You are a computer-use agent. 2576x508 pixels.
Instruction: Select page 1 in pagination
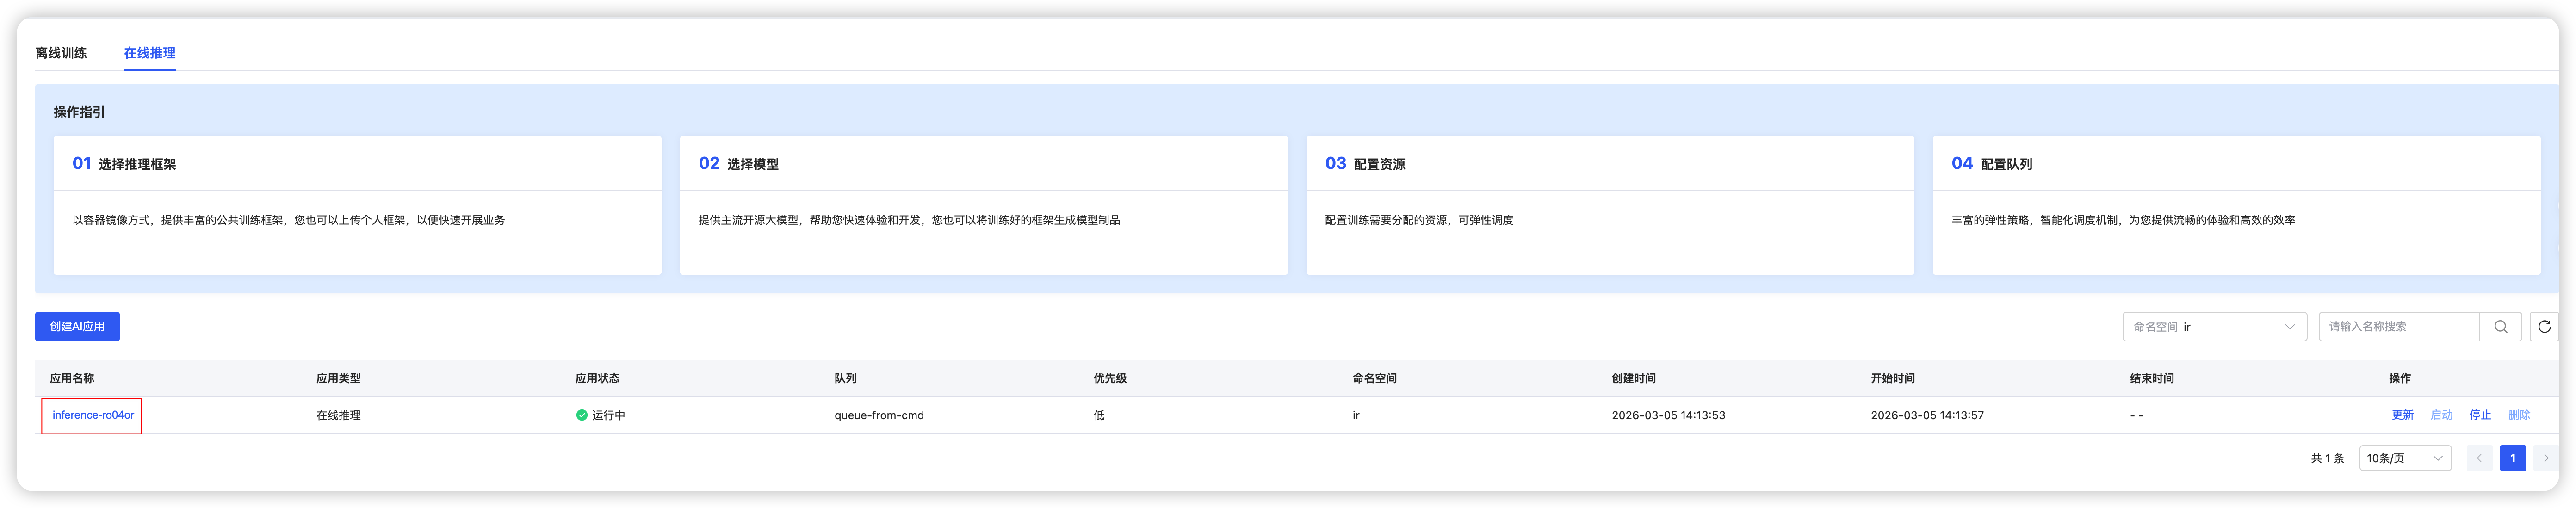click(x=2512, y=458)
